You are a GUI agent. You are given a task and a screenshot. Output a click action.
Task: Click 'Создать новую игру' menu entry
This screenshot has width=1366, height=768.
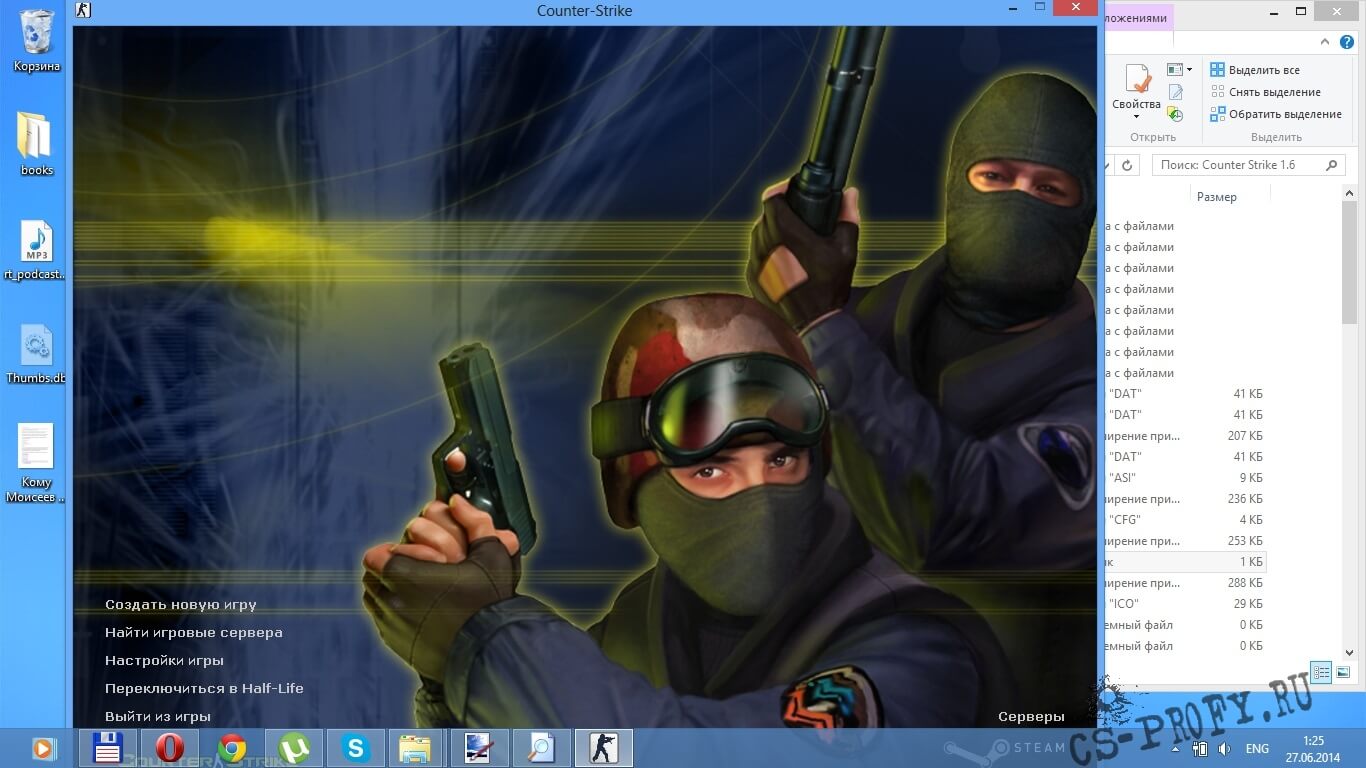[x=180, y=605]
